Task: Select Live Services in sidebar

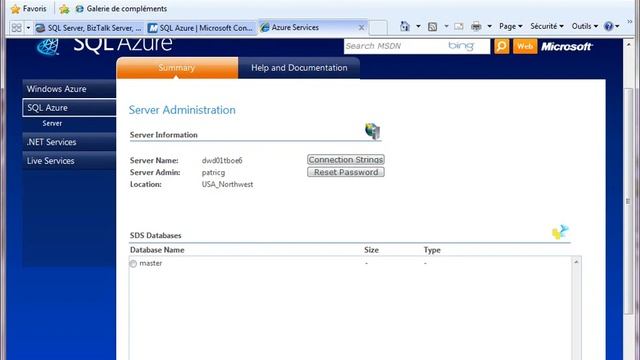Action: click(x=69, y=161)
